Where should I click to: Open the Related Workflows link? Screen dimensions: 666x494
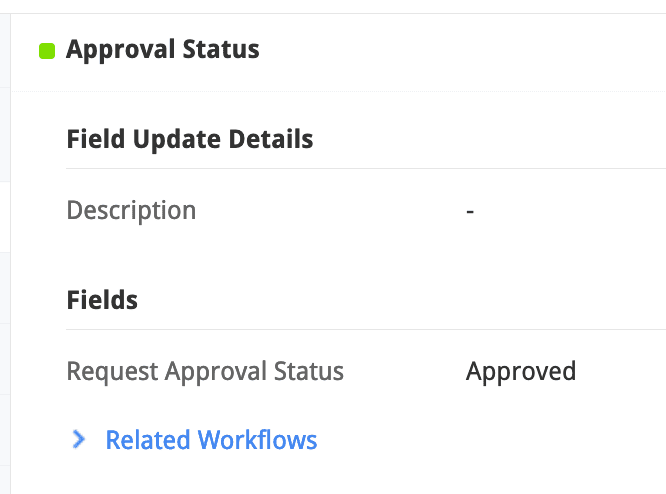pos(211,440)
